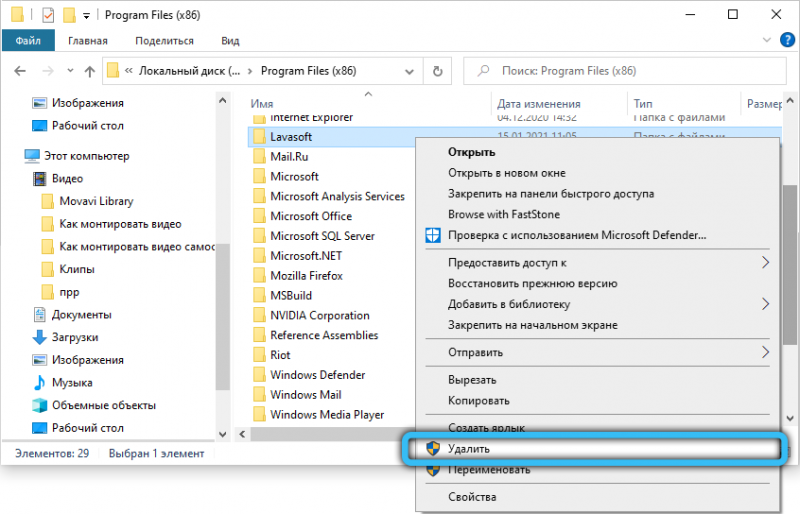Click the navigation pane scrollbar up arrow
The width and height of the screenshot is (800, 514).
[222, 101]
